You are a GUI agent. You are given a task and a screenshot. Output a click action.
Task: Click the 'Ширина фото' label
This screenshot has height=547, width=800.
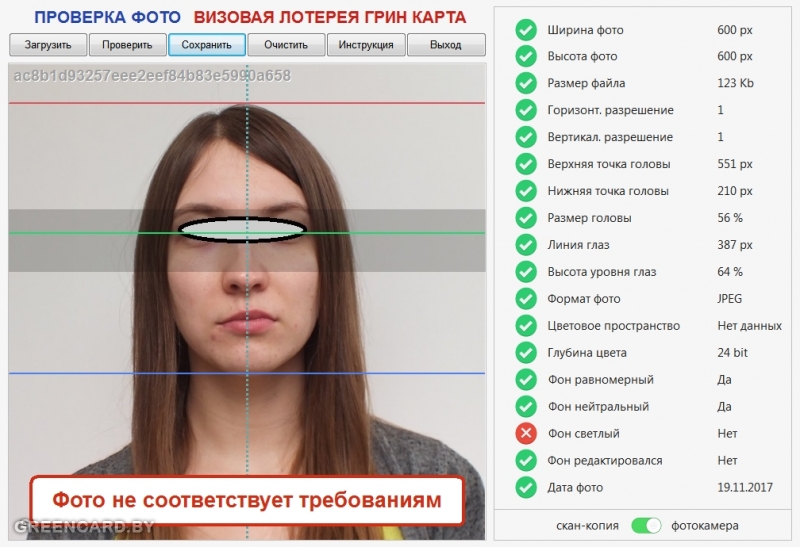tap(585, 30)
